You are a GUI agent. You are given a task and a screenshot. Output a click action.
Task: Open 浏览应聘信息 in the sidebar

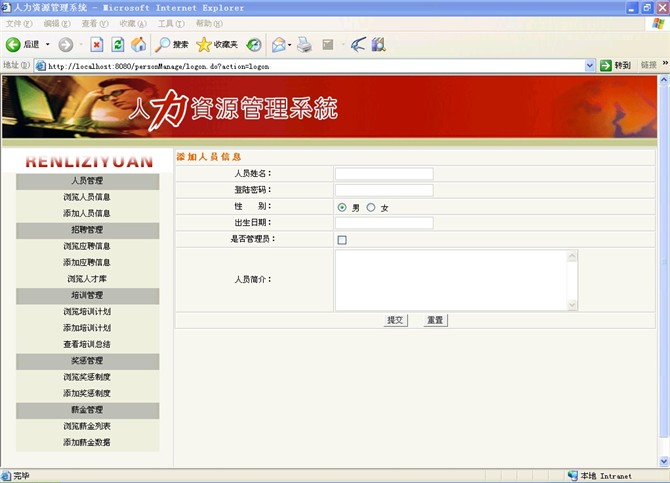tap(87, 246)
